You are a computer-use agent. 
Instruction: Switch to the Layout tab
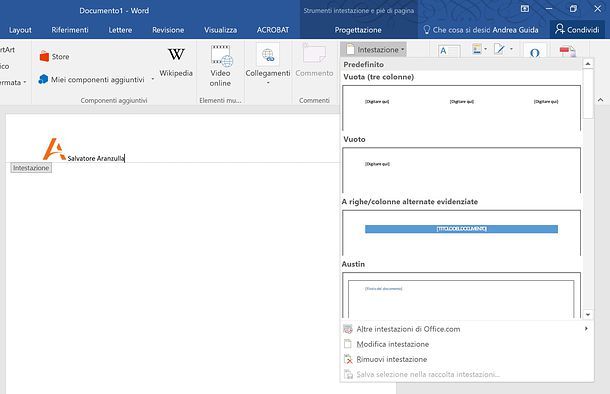(x=20, y=30)
